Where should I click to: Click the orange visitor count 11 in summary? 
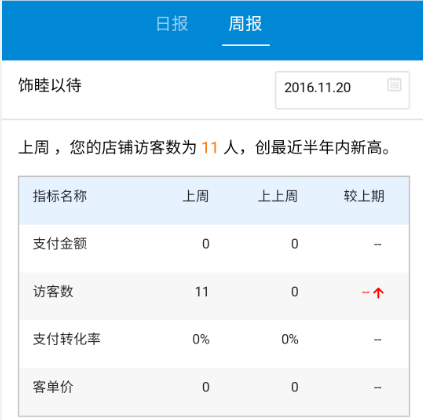210,148
